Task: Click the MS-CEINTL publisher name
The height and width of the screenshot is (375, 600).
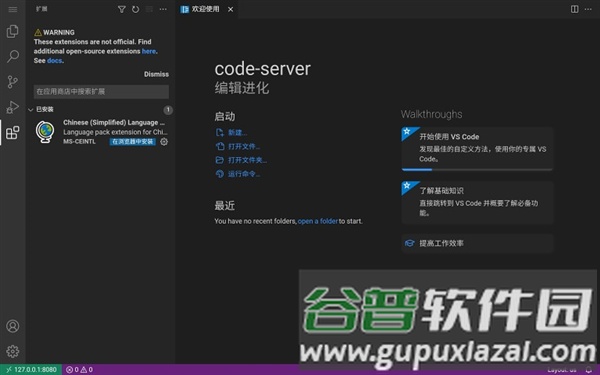Action: [x=79, y=142]
